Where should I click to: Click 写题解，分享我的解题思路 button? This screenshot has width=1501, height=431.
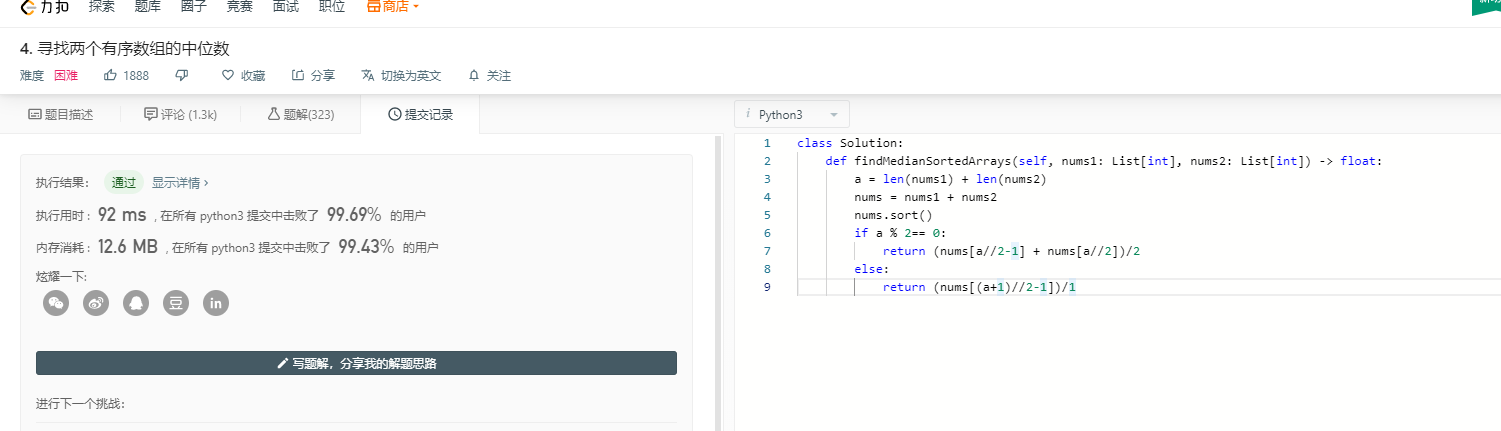[356, 363]
